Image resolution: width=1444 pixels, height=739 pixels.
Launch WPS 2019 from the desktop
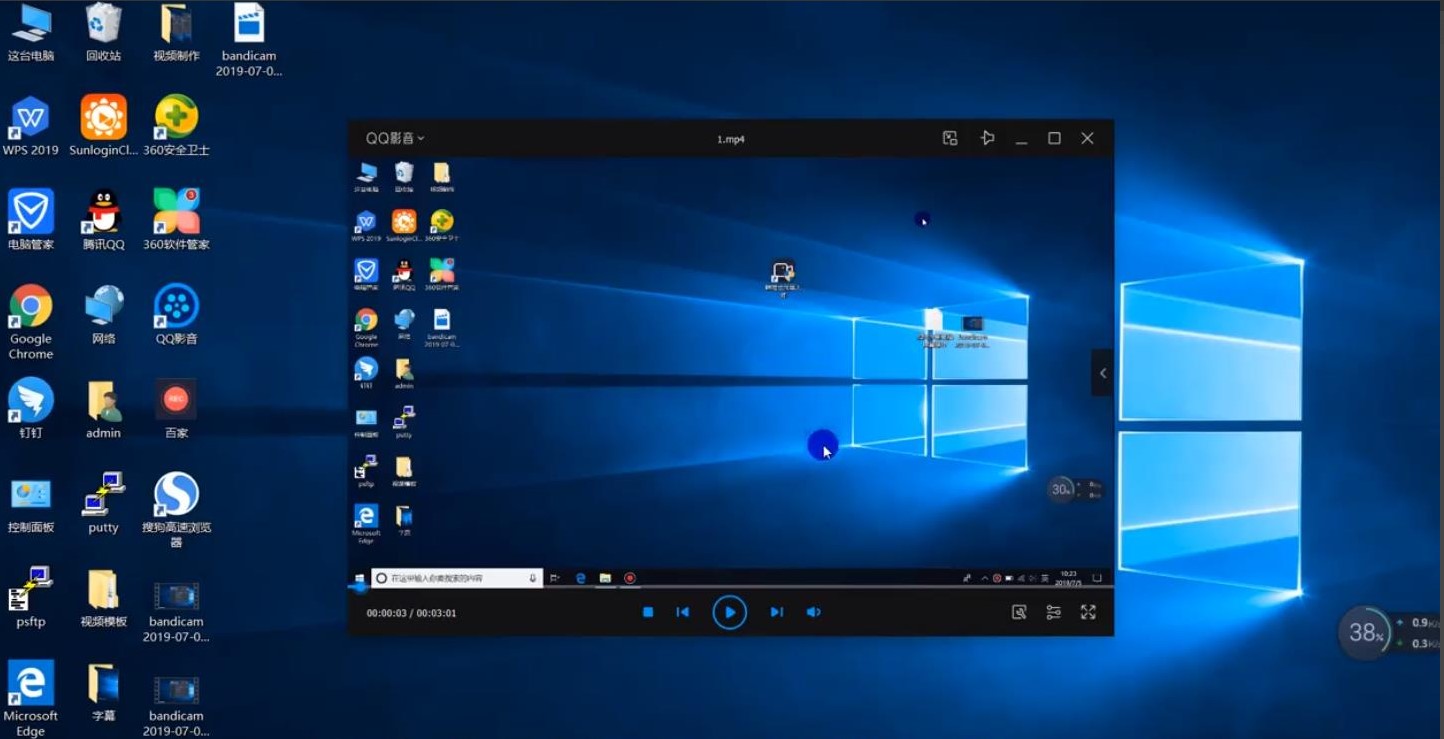[31, 126]
